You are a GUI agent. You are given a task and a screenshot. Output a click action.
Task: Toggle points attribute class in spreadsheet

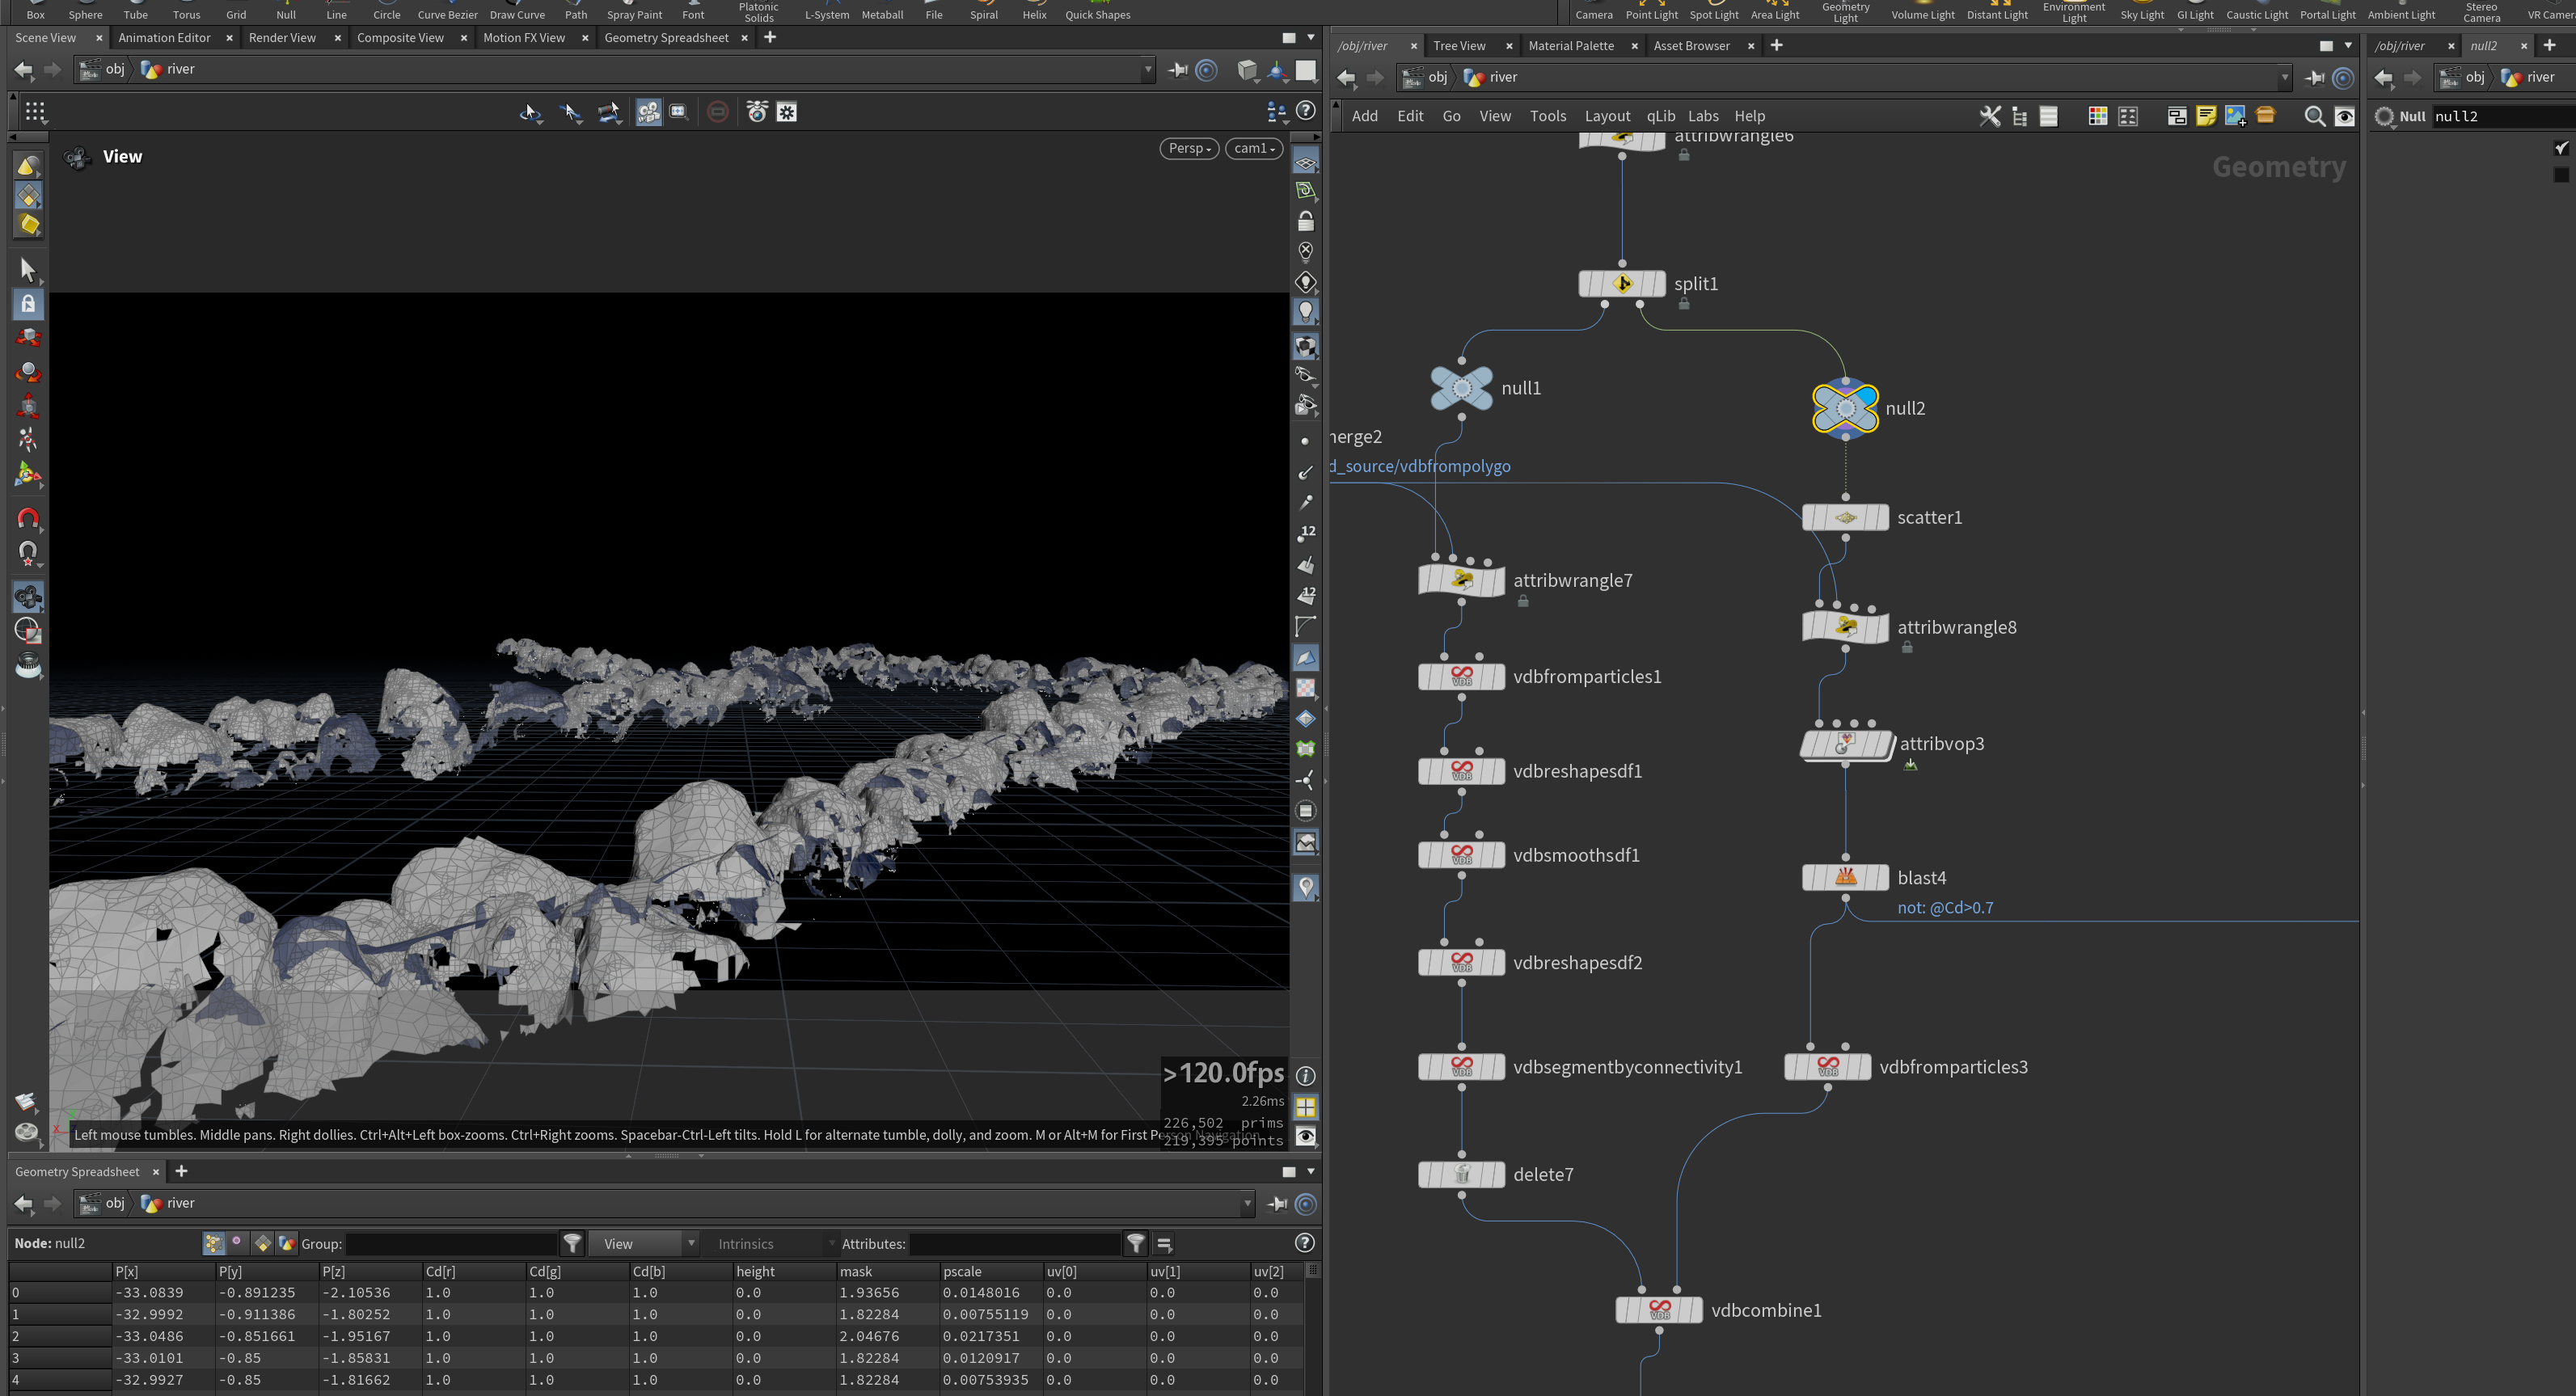pyautogui.click(x=213, y=1243)
